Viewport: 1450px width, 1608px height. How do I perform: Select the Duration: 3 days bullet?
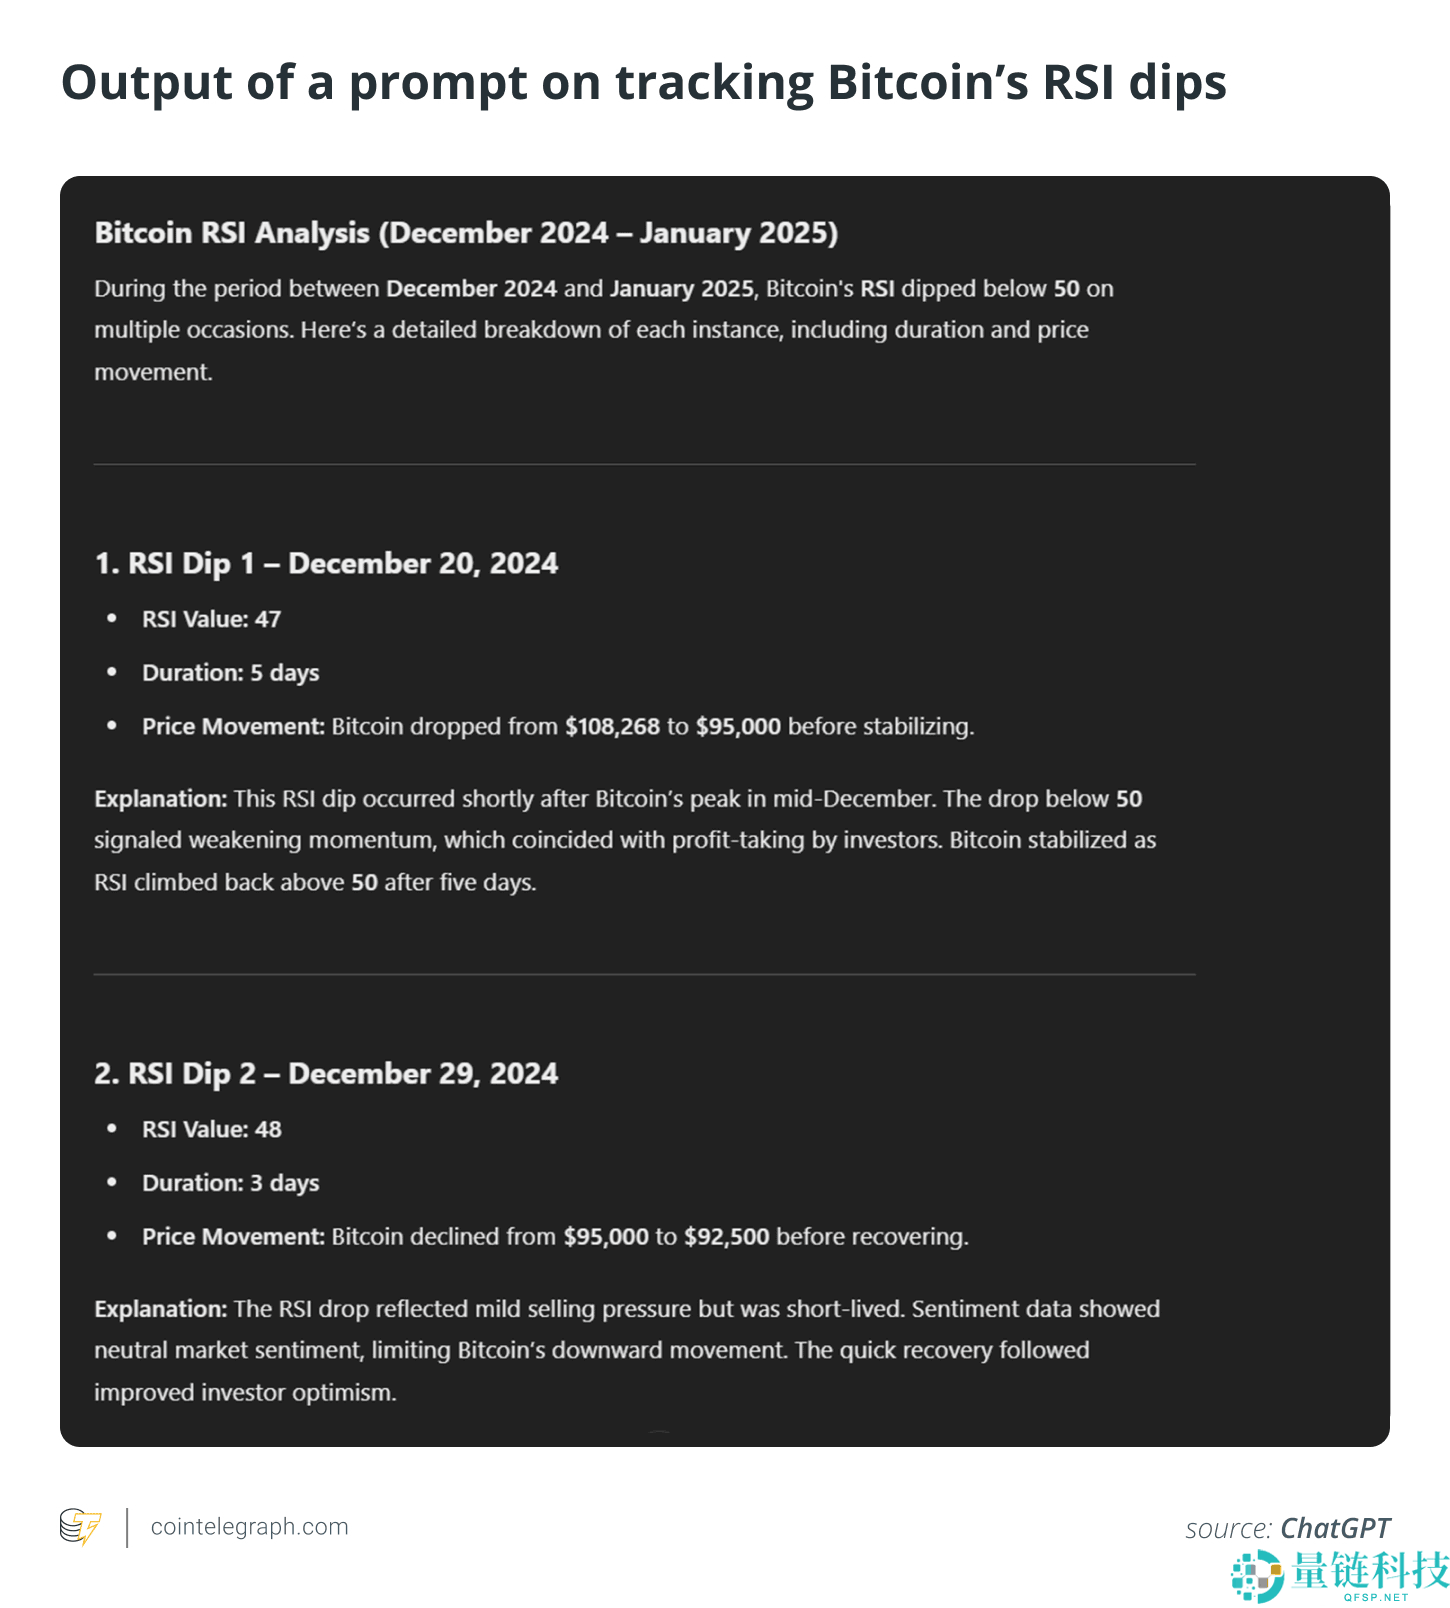coord(231,1183)
